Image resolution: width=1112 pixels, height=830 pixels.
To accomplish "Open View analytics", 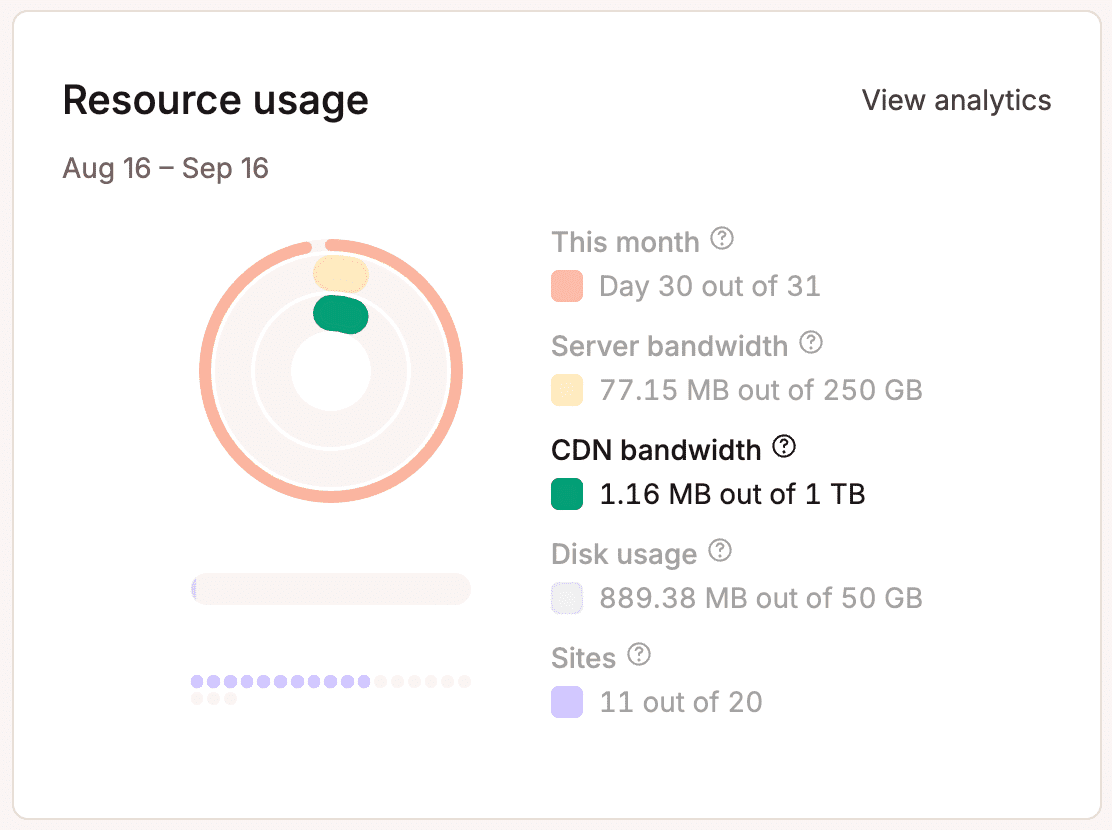I will pos(956,100).
